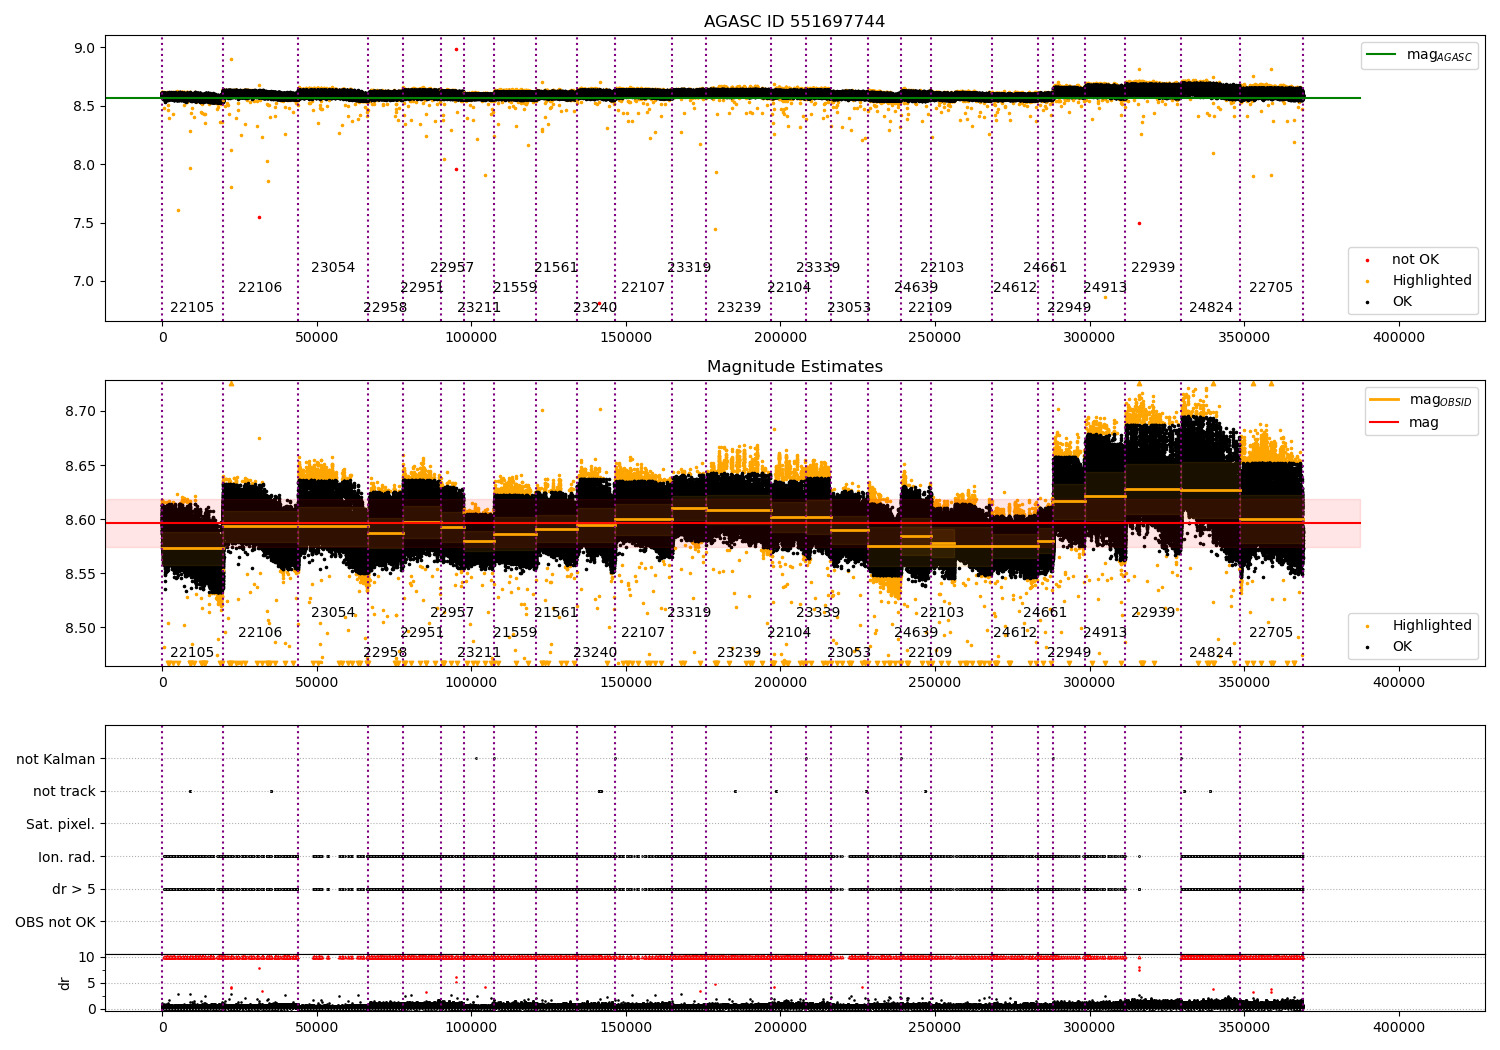
Task: Click the 'Magnitude Estimates' plot title
Action: [794, 367]
